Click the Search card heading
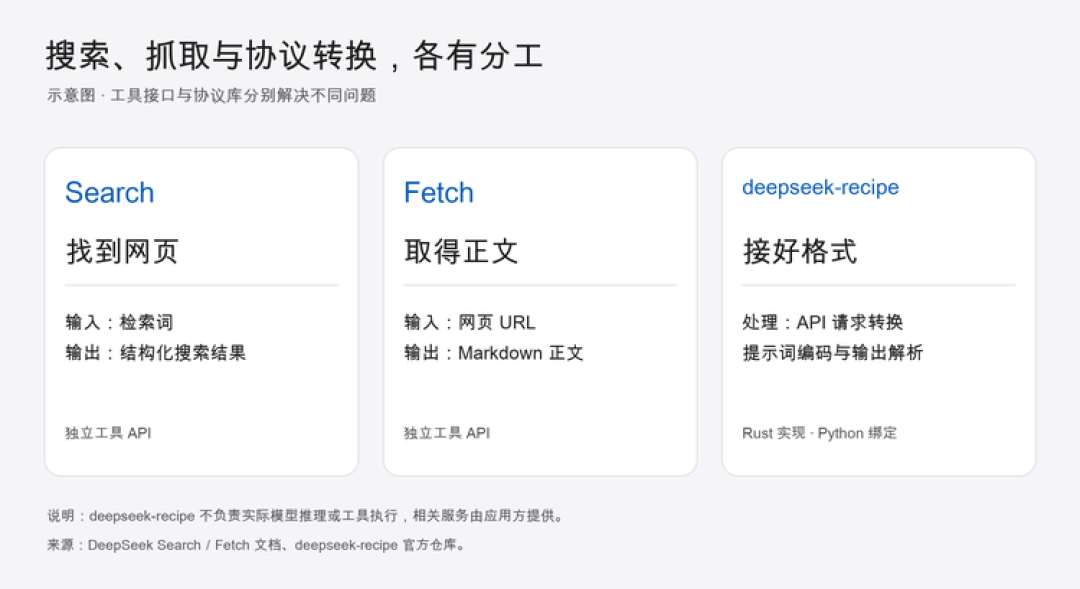 tap(110, 192)
